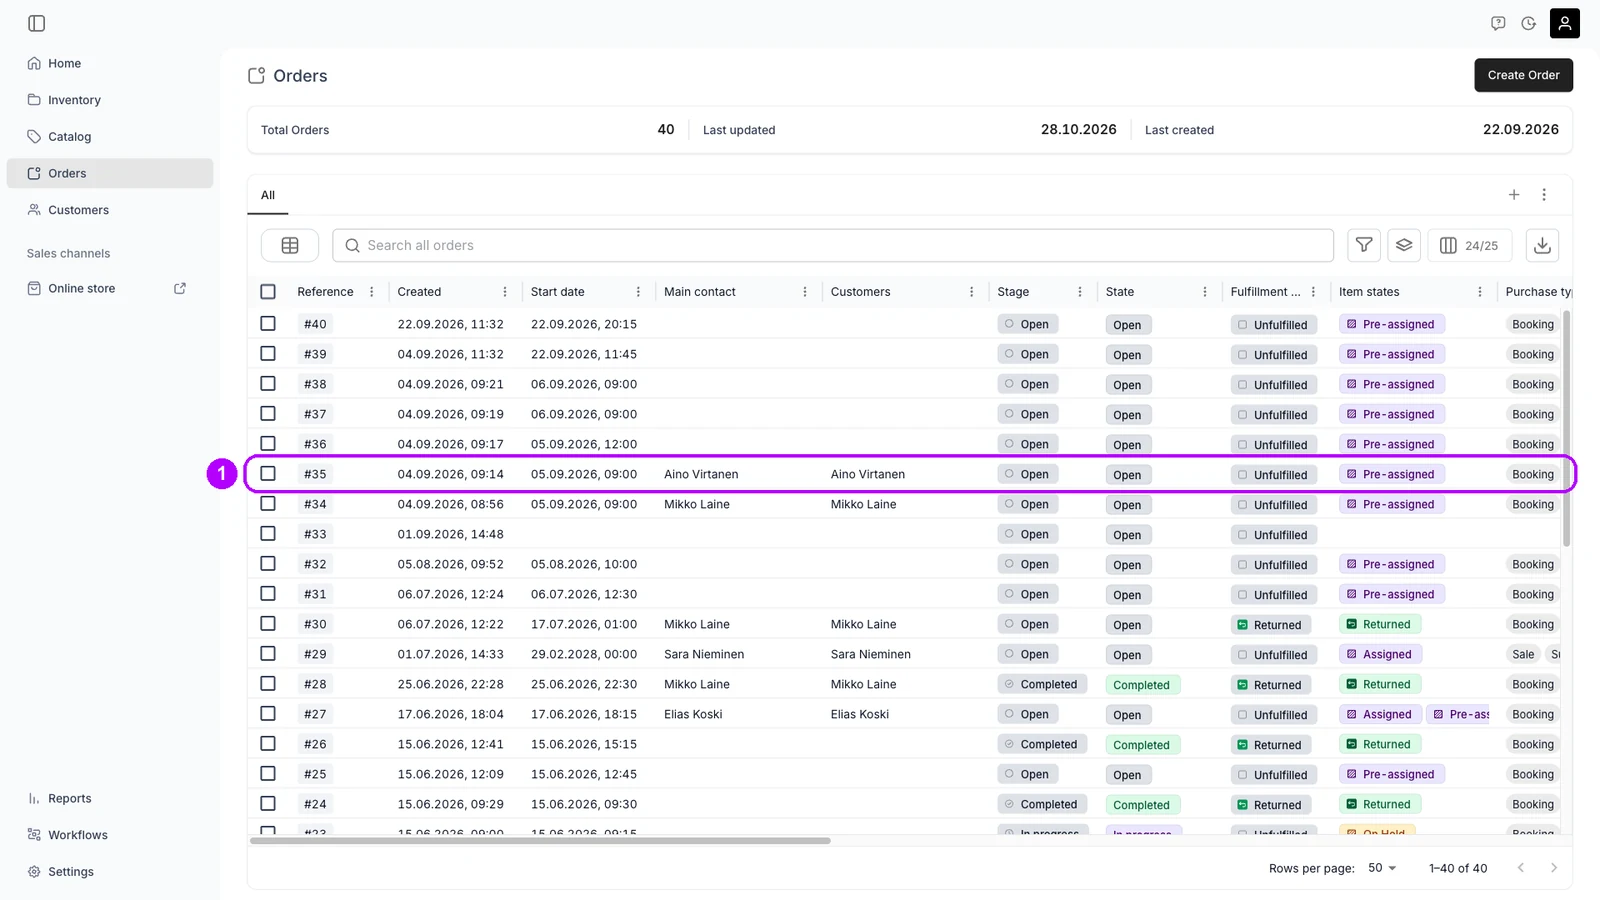
Task: Open the feedback chat icon
Action: (1498, 23)
